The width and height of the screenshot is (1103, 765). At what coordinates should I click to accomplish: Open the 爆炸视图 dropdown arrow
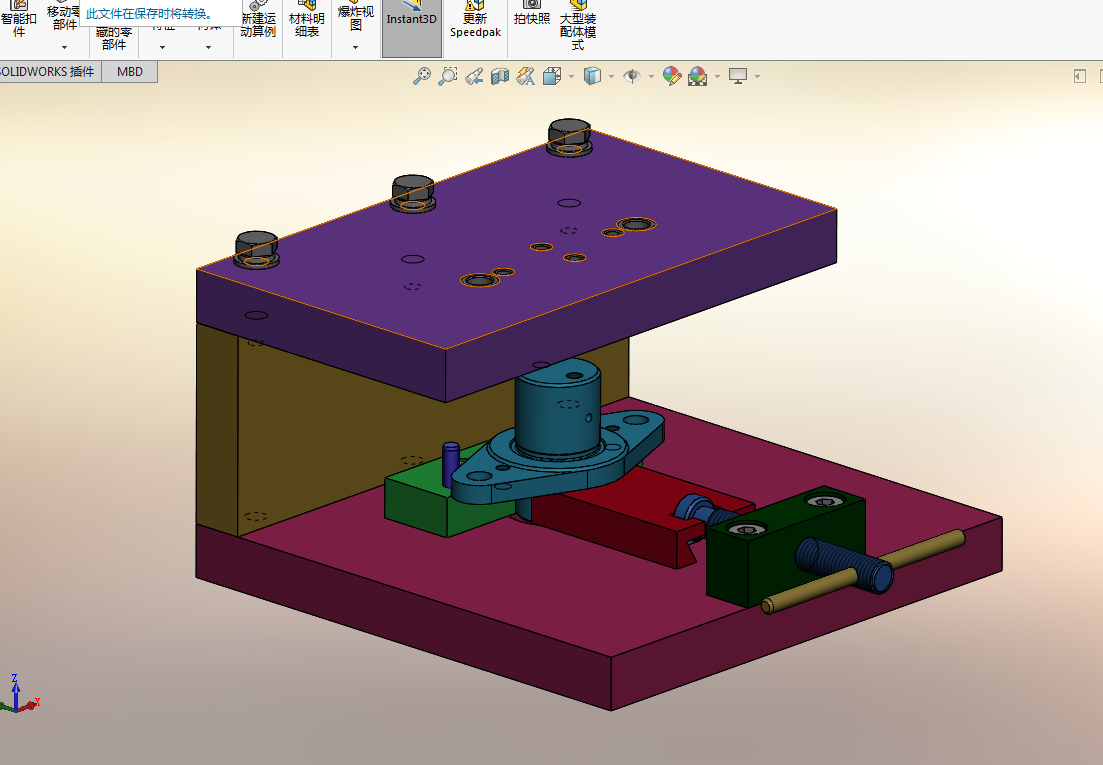click(x=355, y=47)
